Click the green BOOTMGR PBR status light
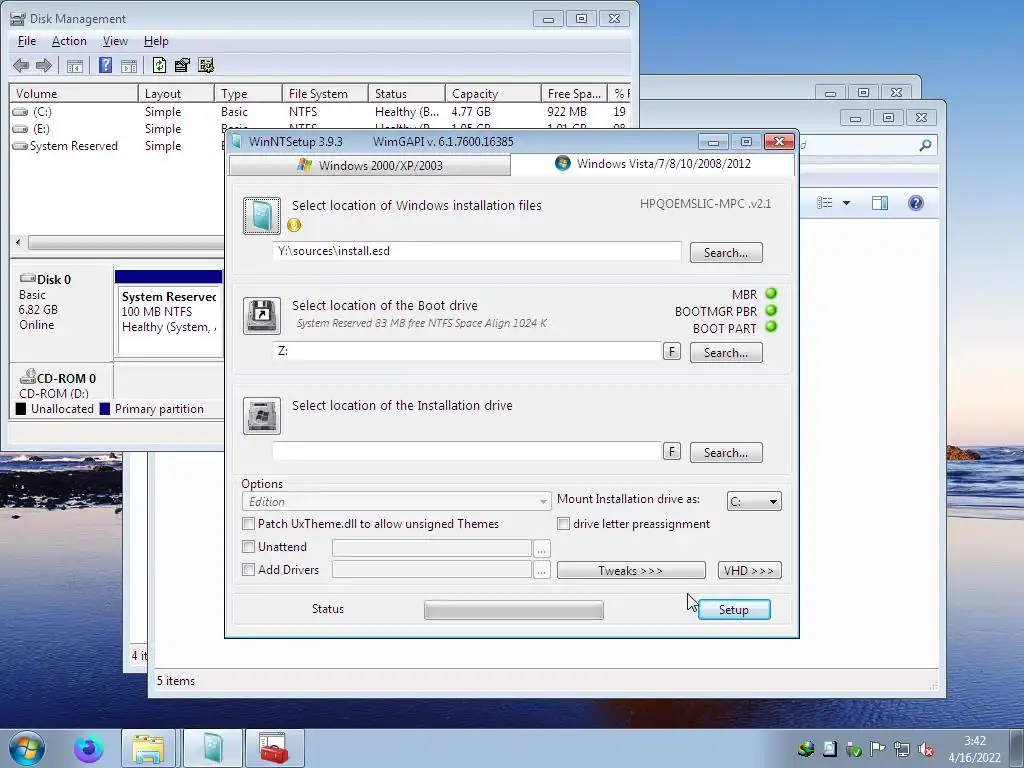The height and width of the screenshot is (768, 1024). 771,310
